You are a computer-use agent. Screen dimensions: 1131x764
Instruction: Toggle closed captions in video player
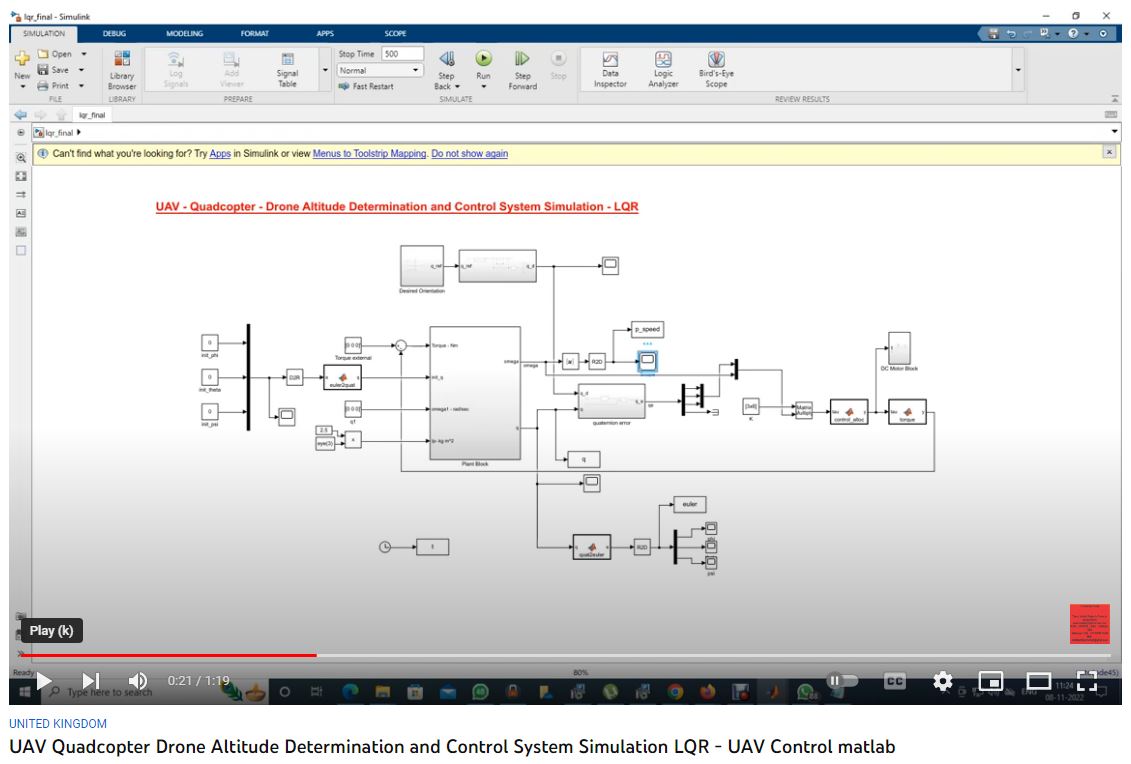point(895,681)
